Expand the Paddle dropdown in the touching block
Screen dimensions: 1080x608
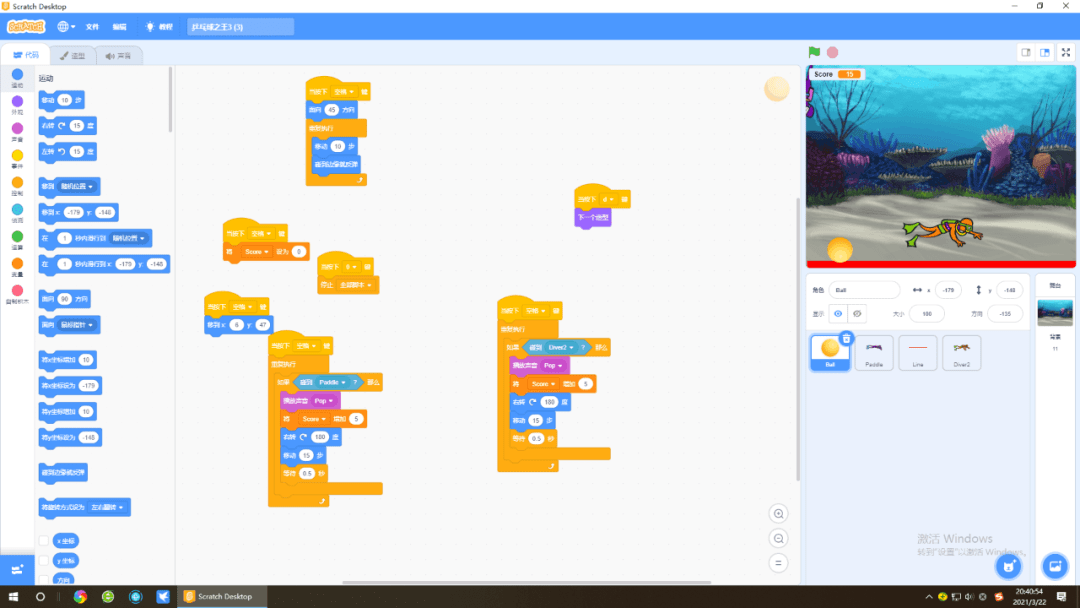[x=332, y=382]
